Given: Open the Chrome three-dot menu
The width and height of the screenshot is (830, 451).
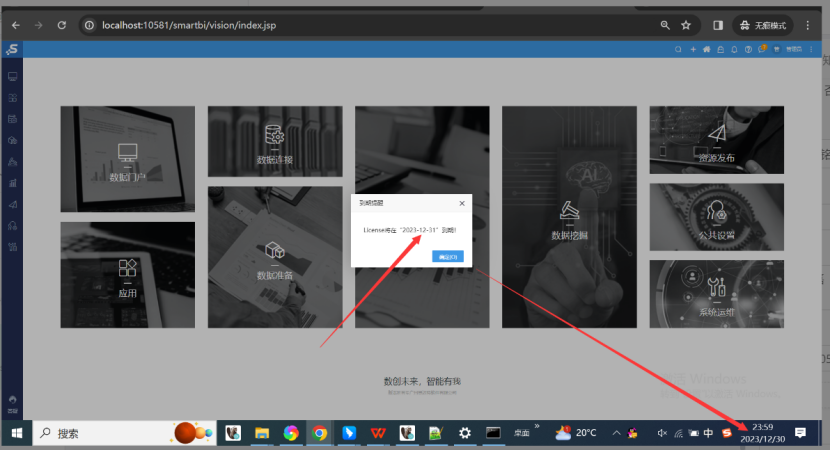Looking at the screenshot, I should (808, 25).
